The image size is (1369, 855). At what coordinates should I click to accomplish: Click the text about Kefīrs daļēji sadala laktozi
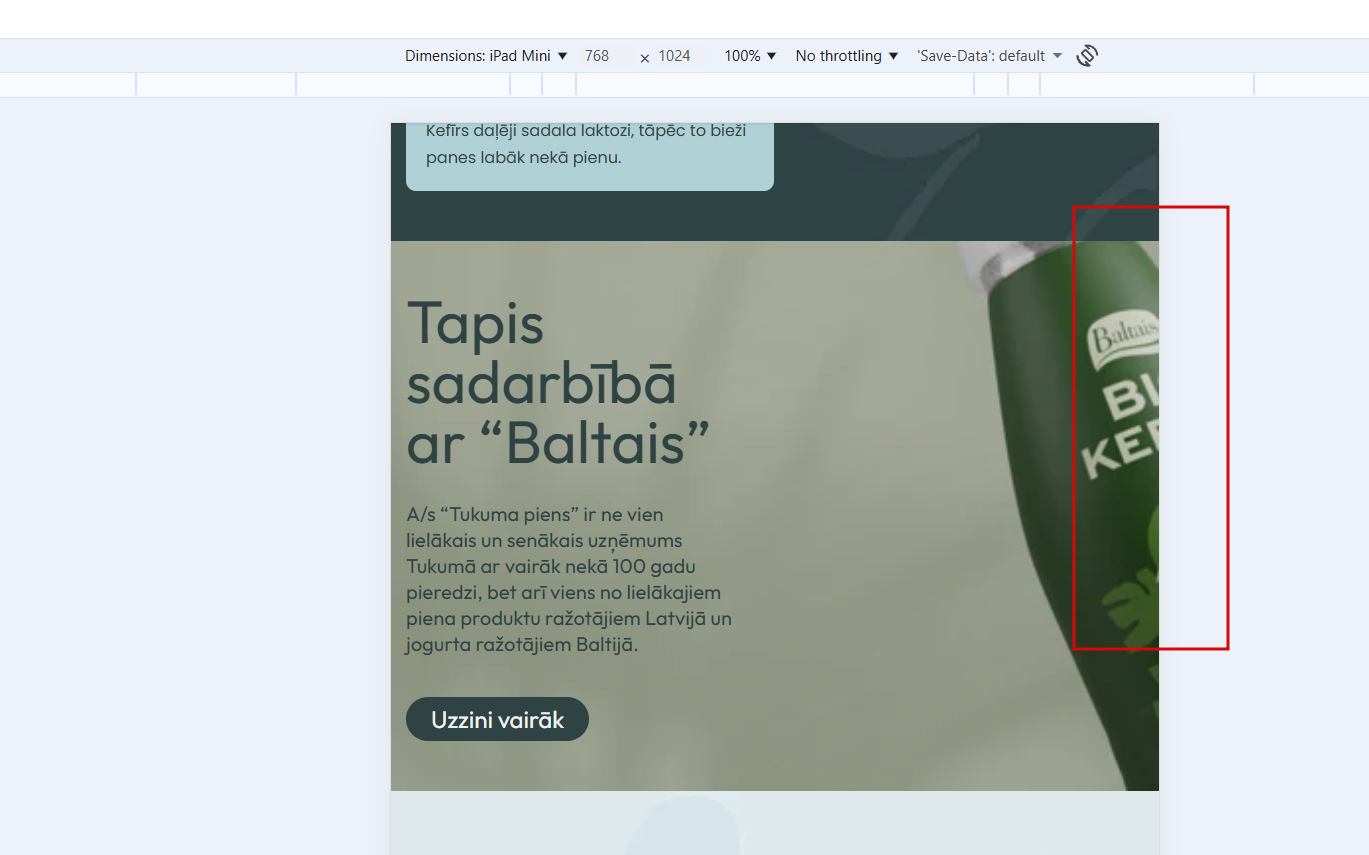coord(586,144)
